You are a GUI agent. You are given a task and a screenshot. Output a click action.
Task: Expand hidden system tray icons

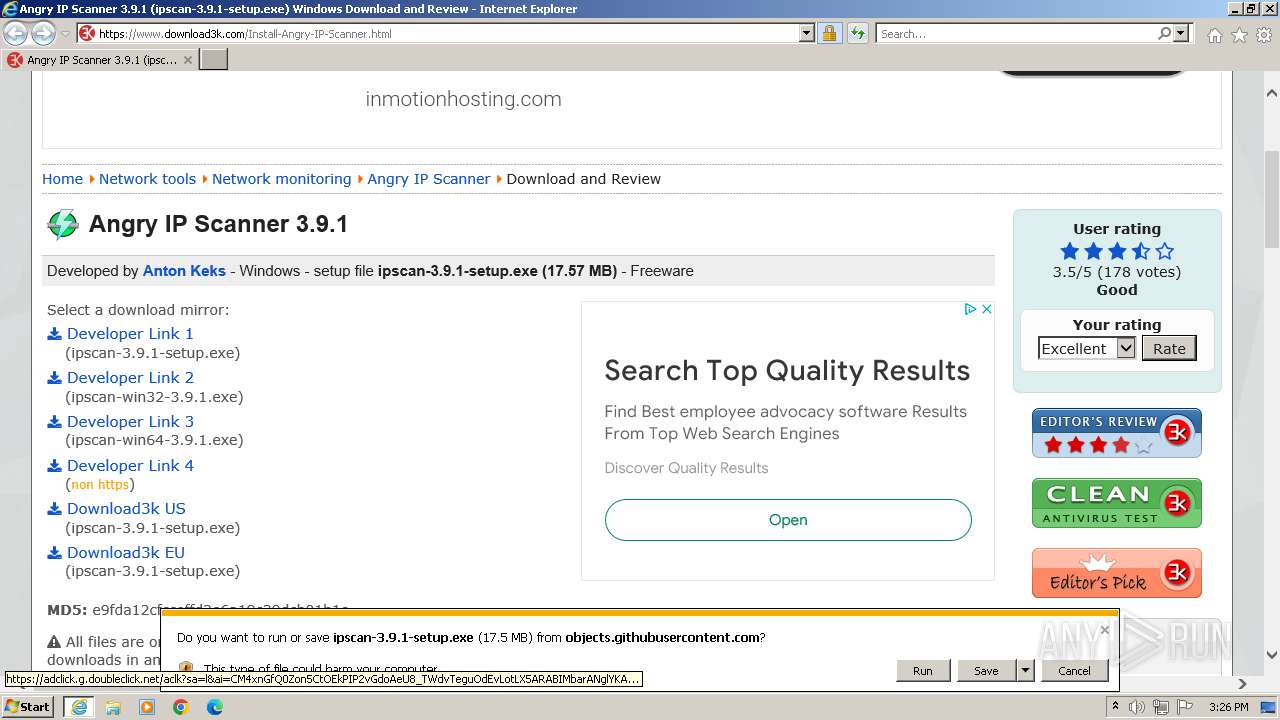pos(1115,707)
